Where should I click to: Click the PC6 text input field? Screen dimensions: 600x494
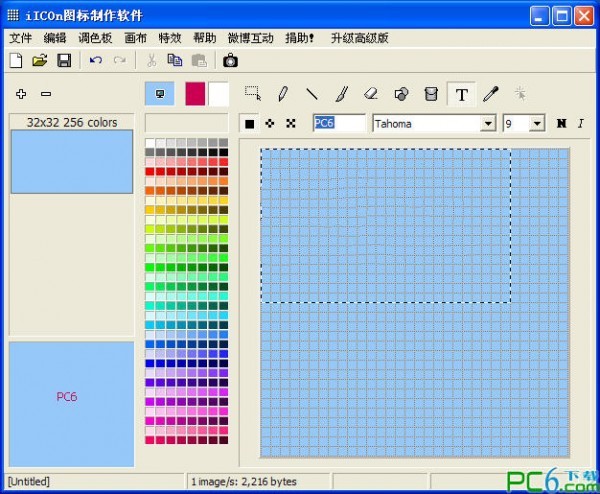[x=339, y=123]
